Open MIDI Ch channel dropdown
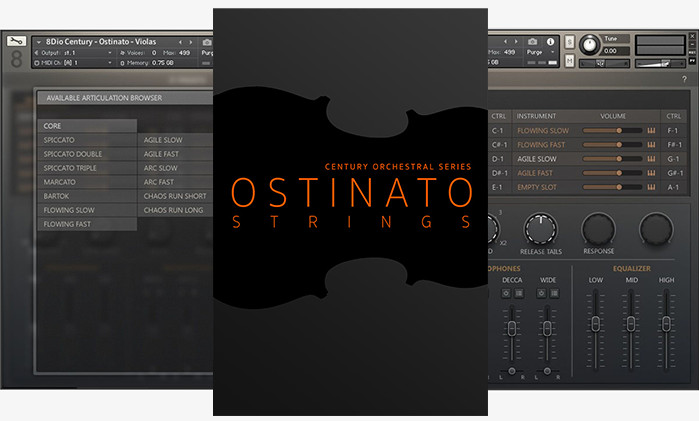The height and width of the screenshot is (421, 699). click(73, 63)
